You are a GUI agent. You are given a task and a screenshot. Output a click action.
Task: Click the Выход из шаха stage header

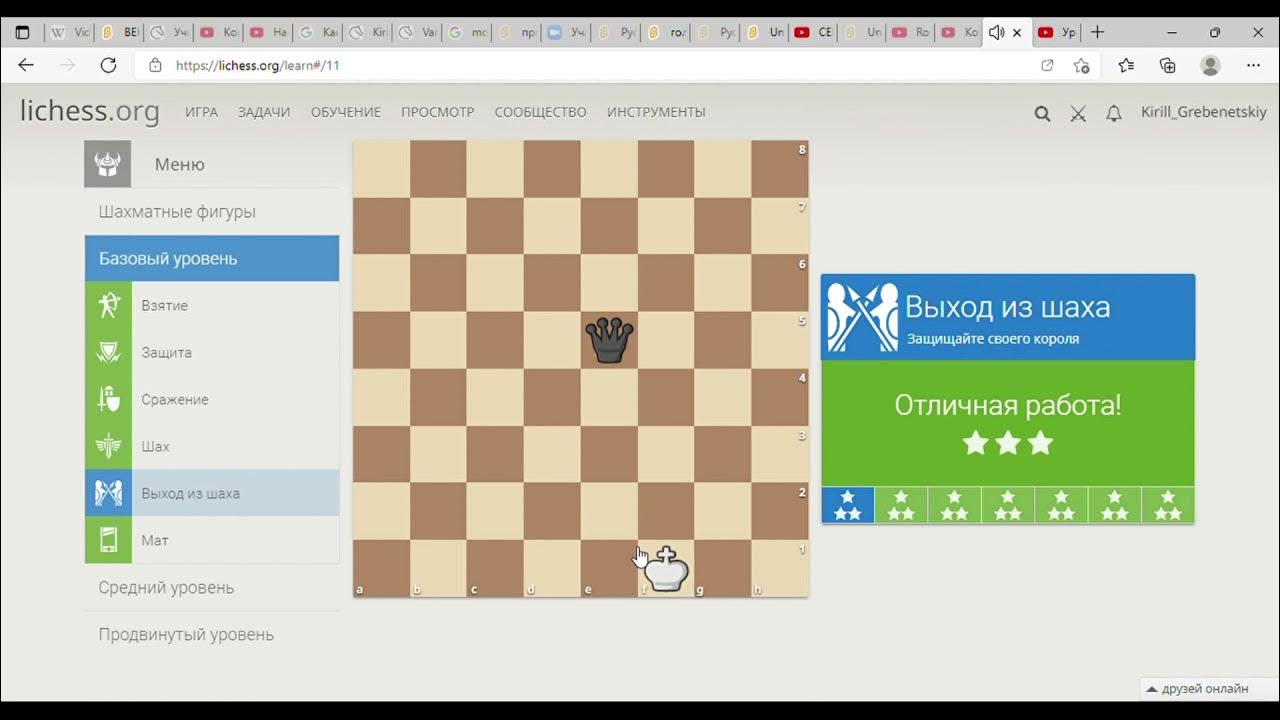[x=1008, y=317]
